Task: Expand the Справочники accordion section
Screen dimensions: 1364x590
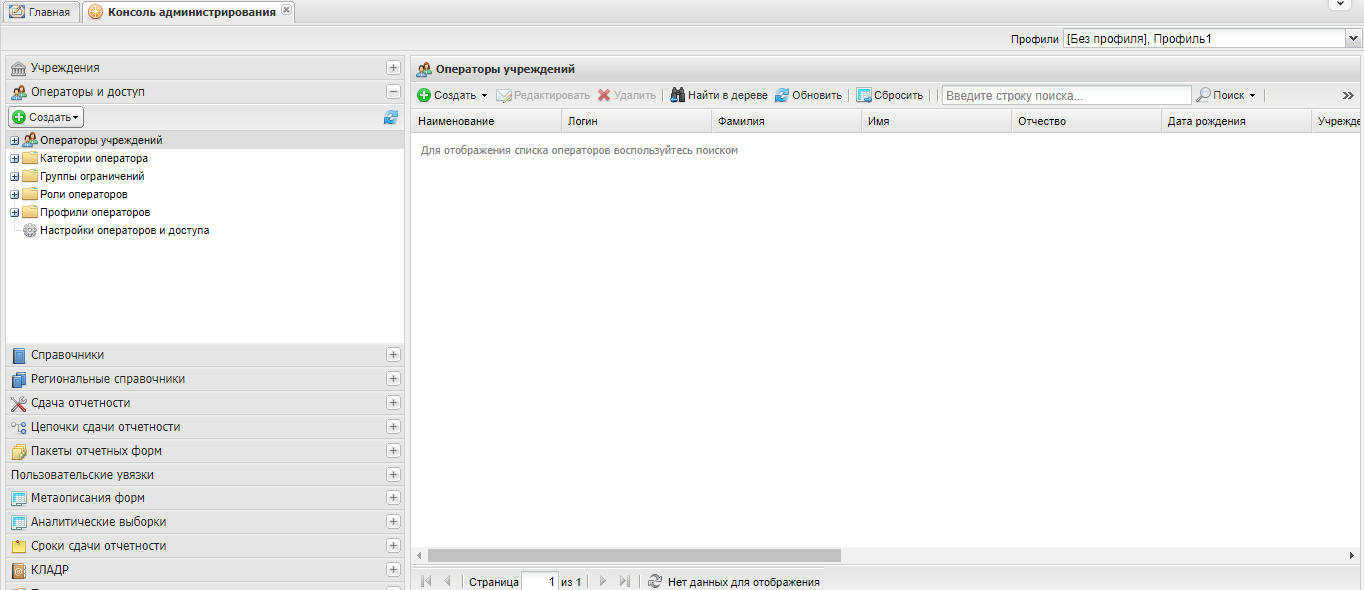Action: [393, 355]
